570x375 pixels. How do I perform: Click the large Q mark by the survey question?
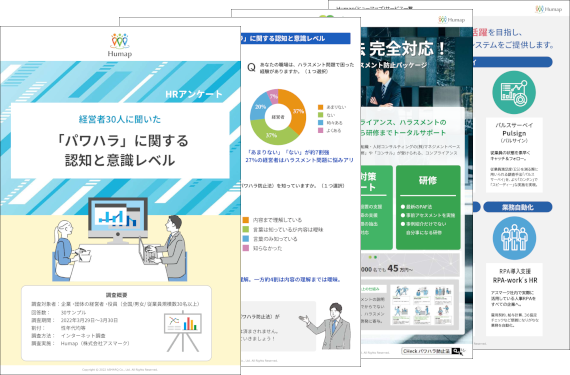click(251, 68)
